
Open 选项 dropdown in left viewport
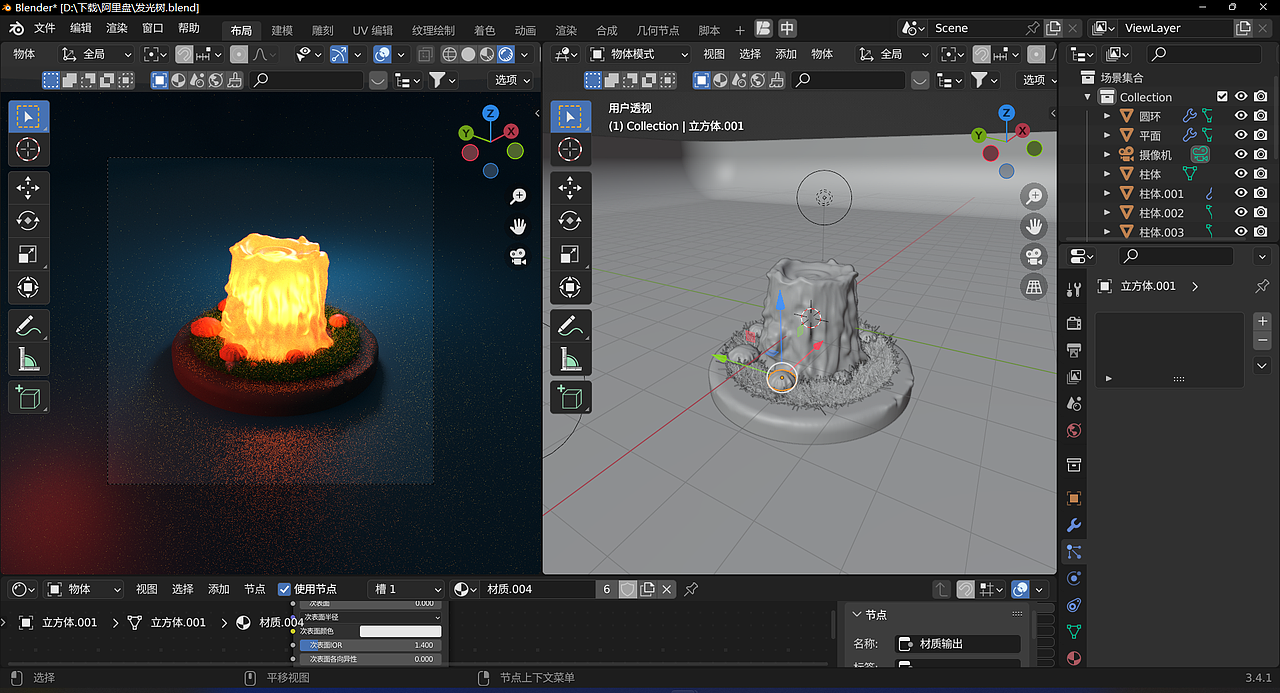point(512,80)
